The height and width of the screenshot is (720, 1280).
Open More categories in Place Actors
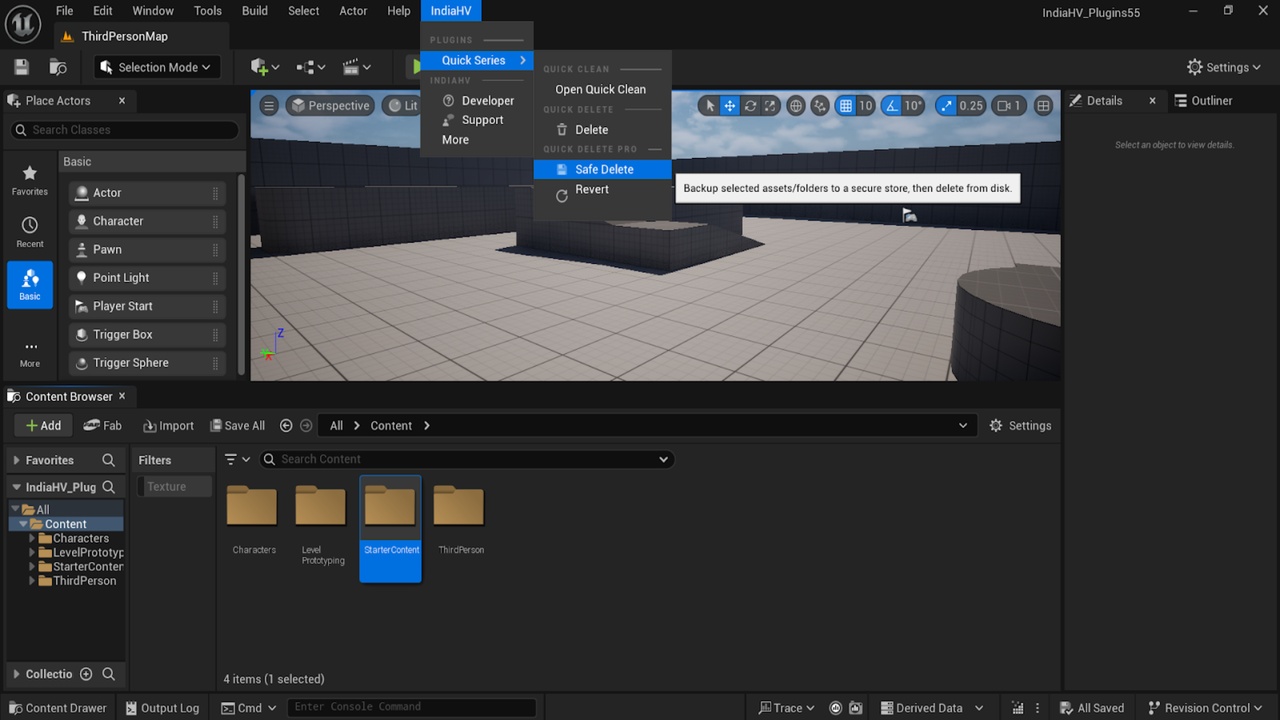tap(30, 353)
